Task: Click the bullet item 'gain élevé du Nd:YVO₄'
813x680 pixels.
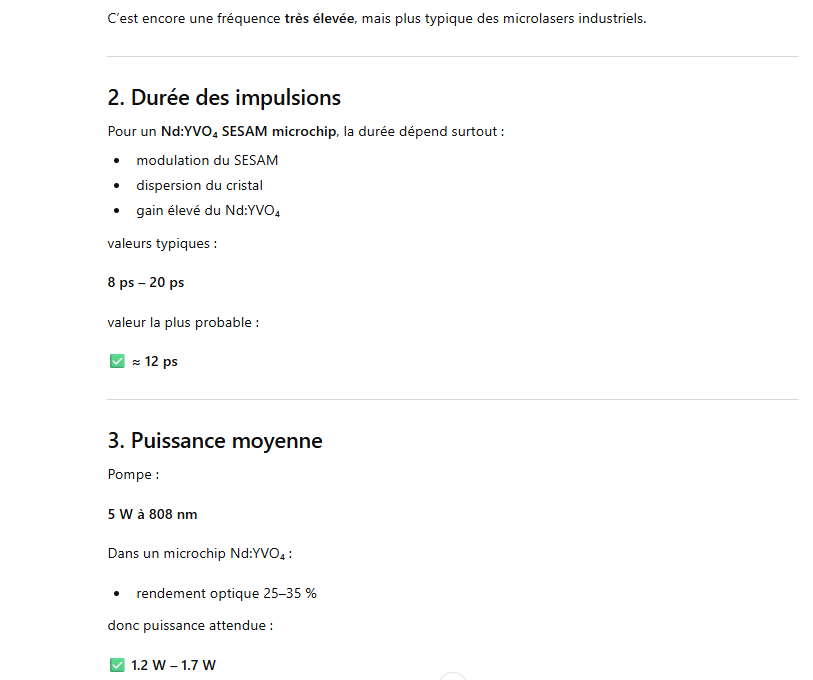Action: [x=208, y=210]
